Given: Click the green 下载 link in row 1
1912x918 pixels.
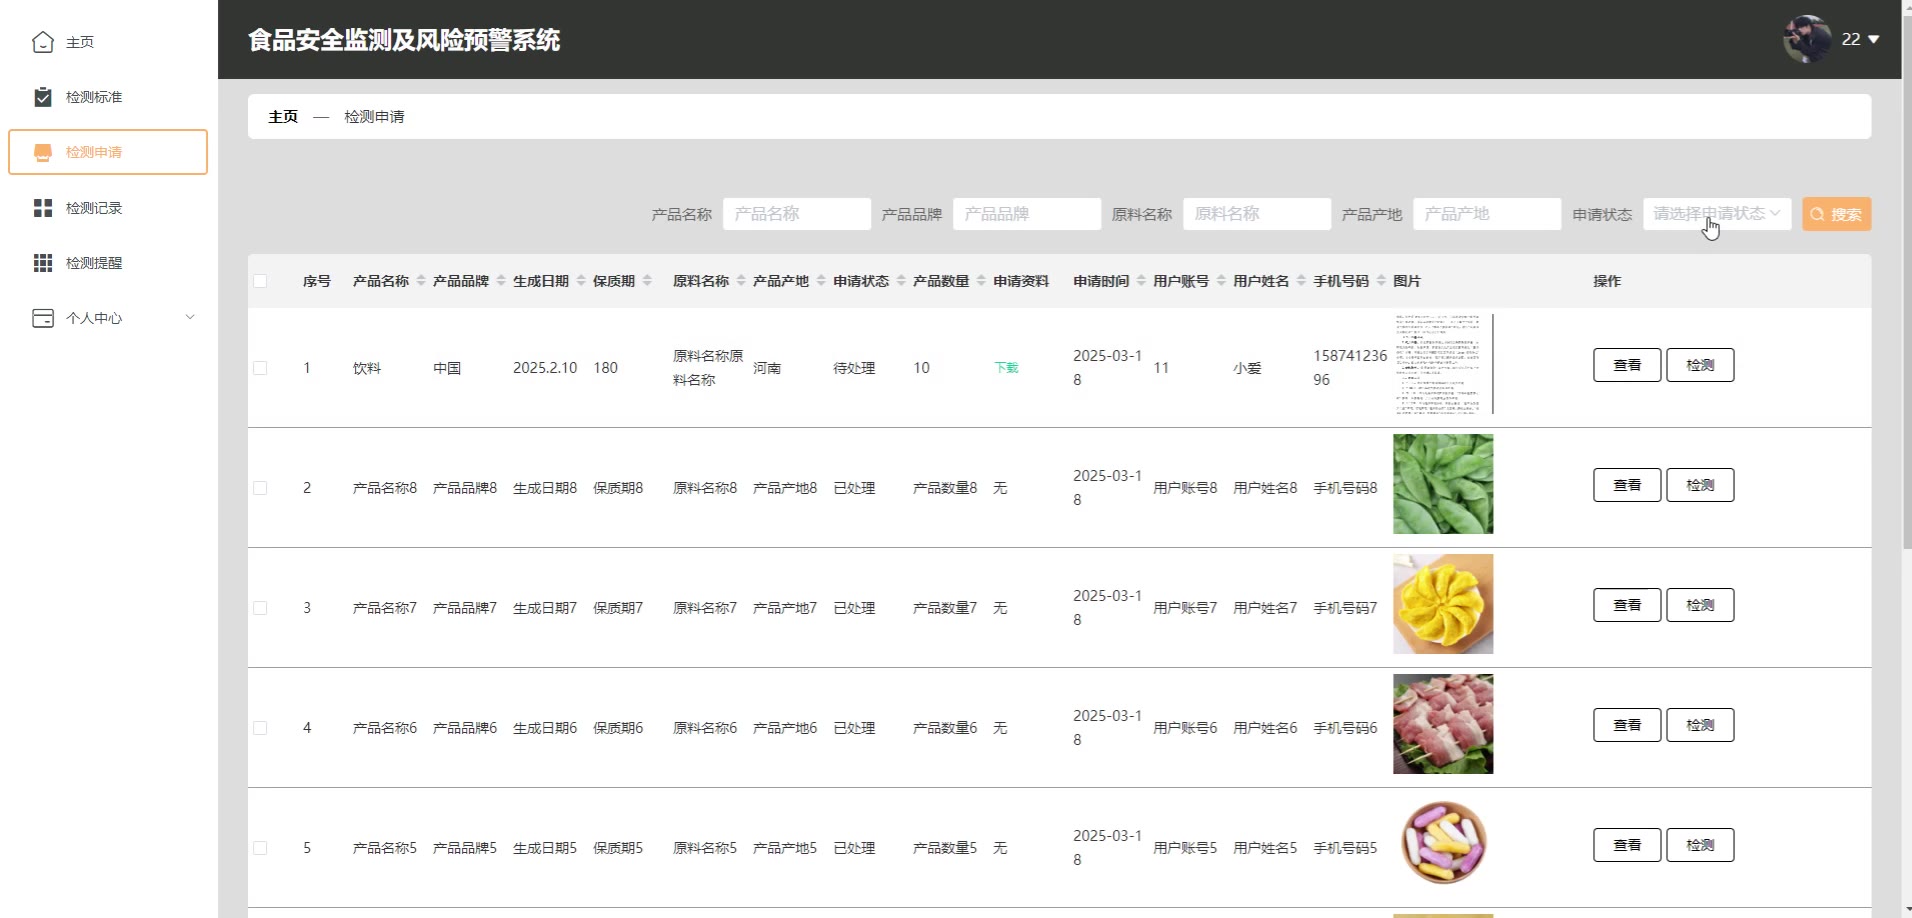Looking at the screenshot, I should tap(1006, 368).
